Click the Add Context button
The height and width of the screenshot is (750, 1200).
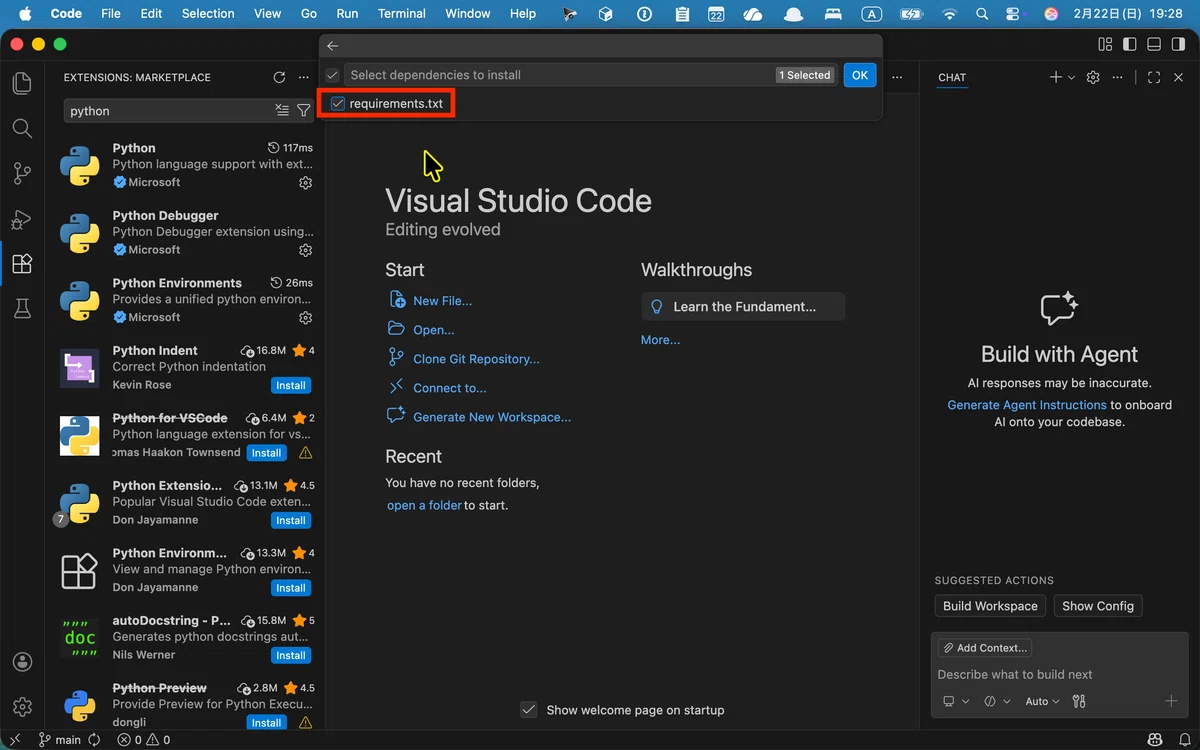tap(984, 648)
